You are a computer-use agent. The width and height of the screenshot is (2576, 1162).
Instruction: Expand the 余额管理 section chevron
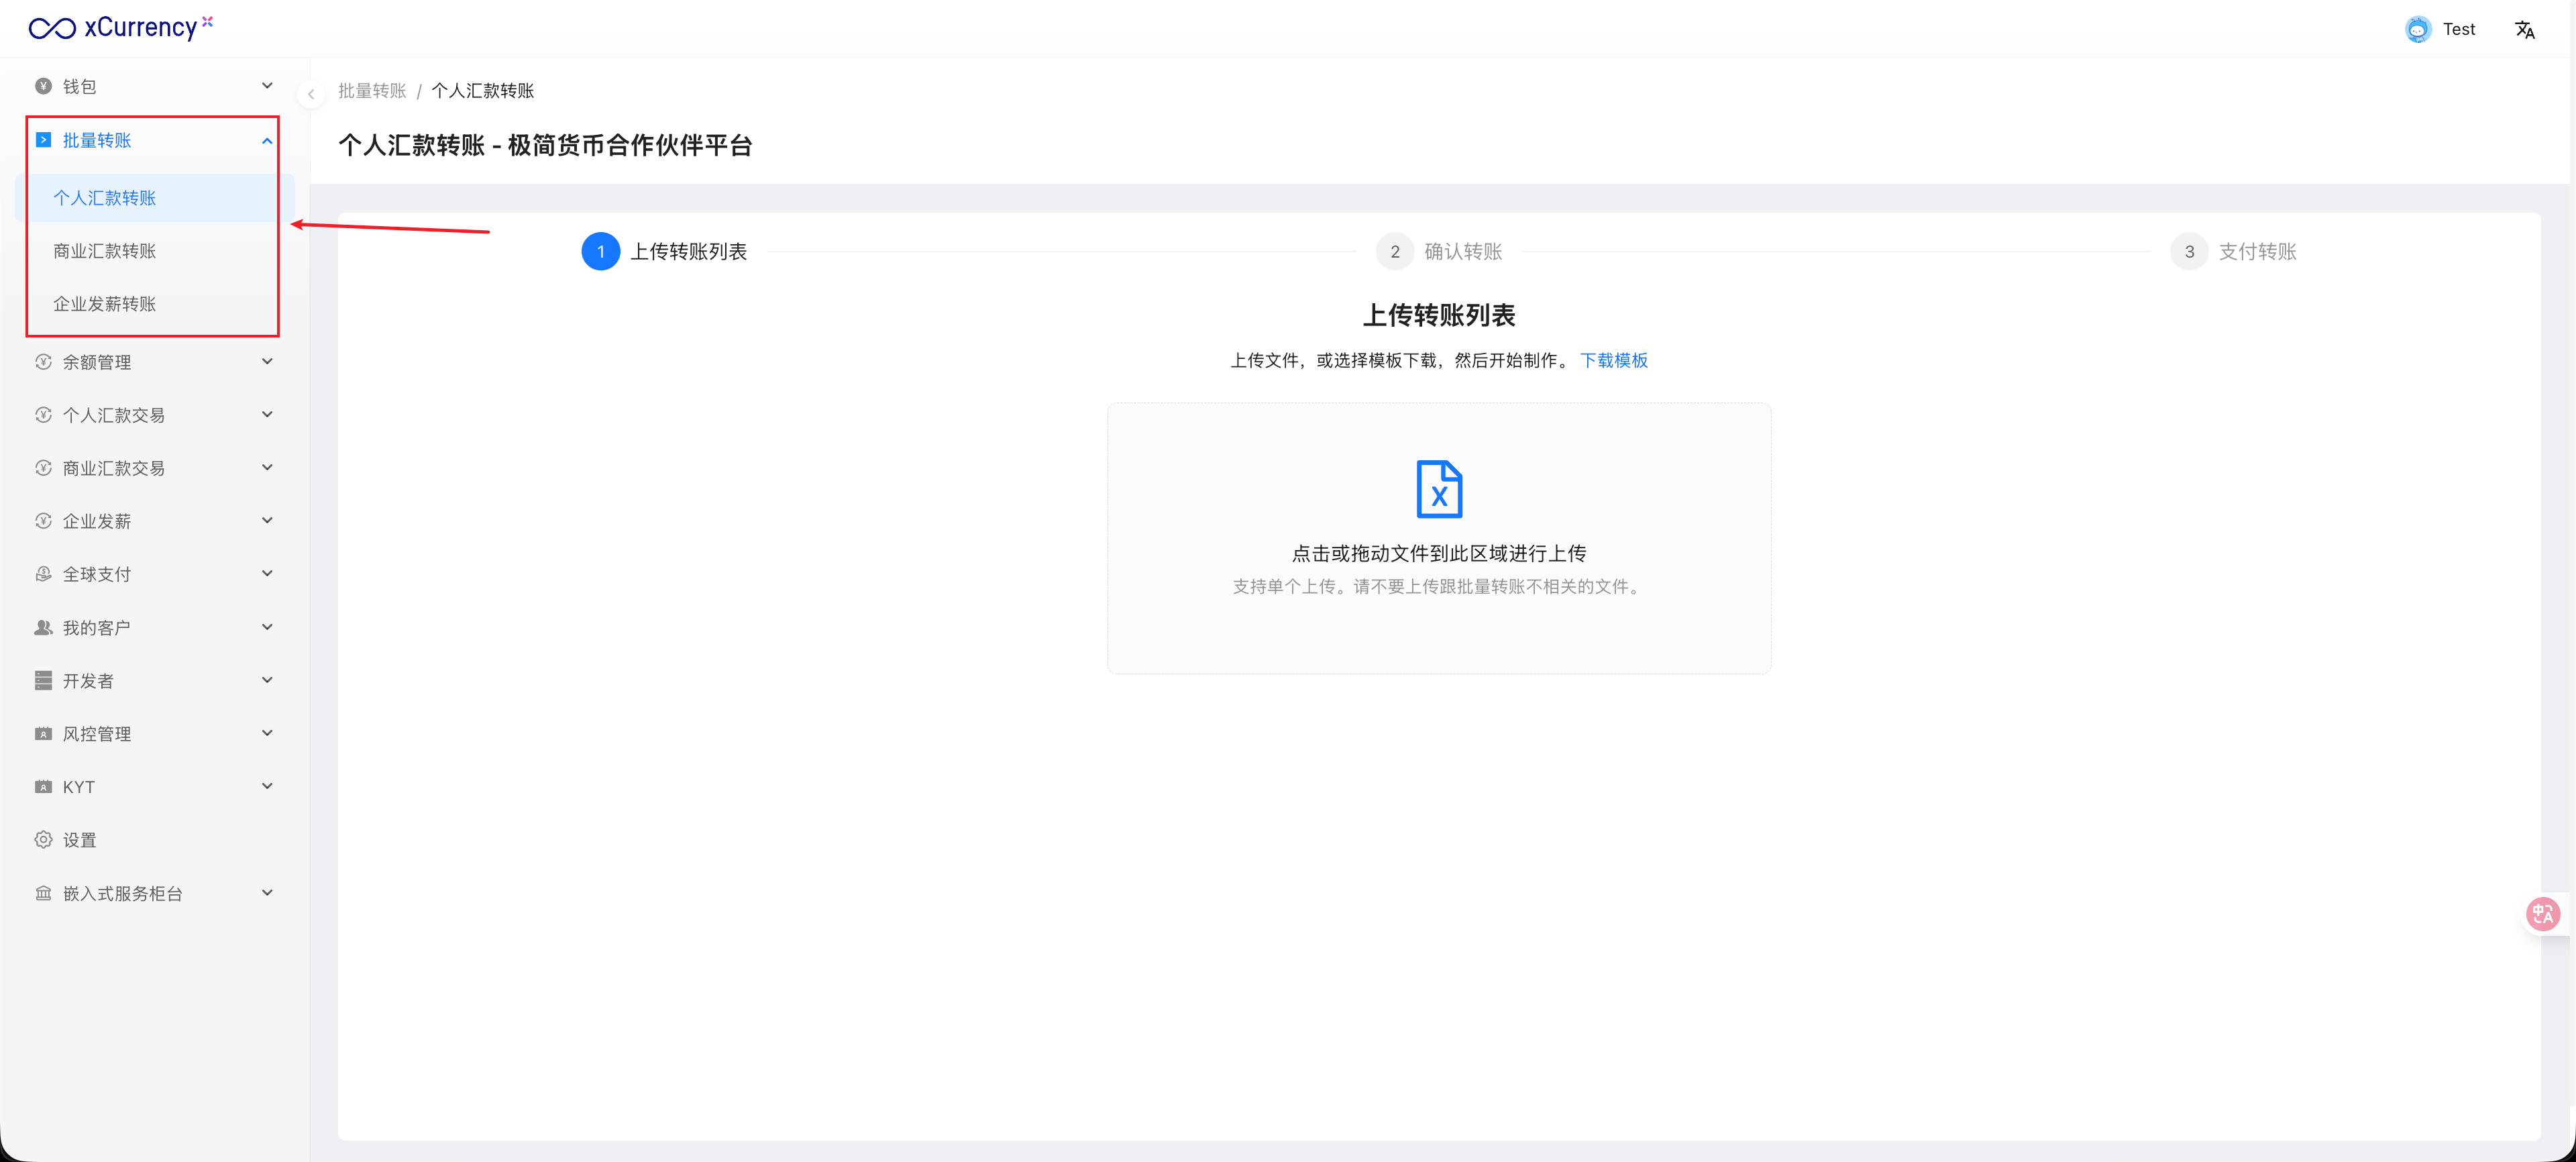267,362
